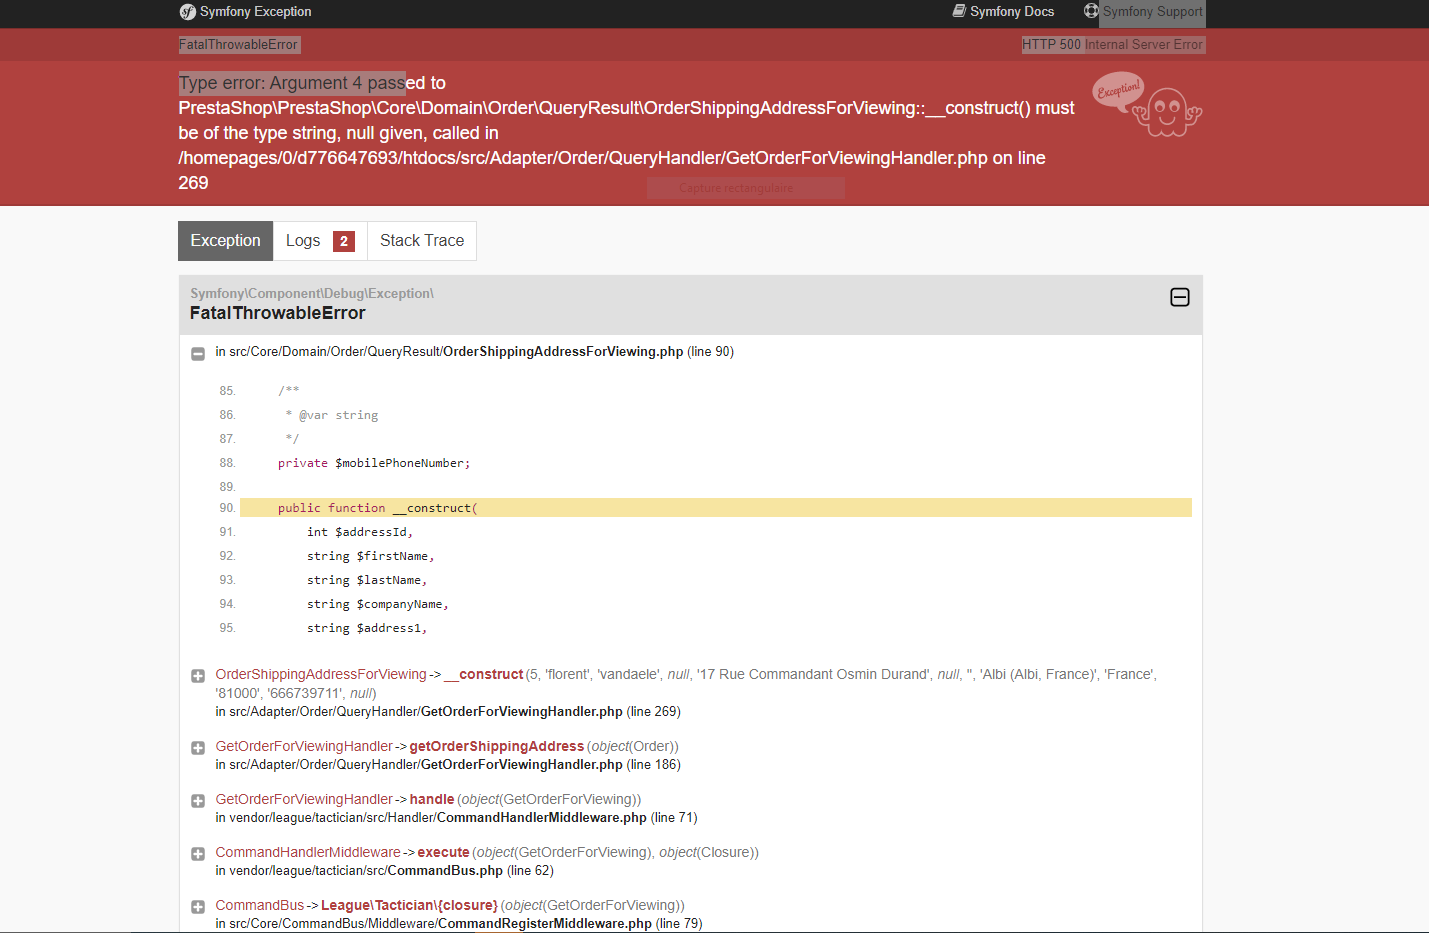
Task: Switch to the Exception tab
Action: click(225, 241)
